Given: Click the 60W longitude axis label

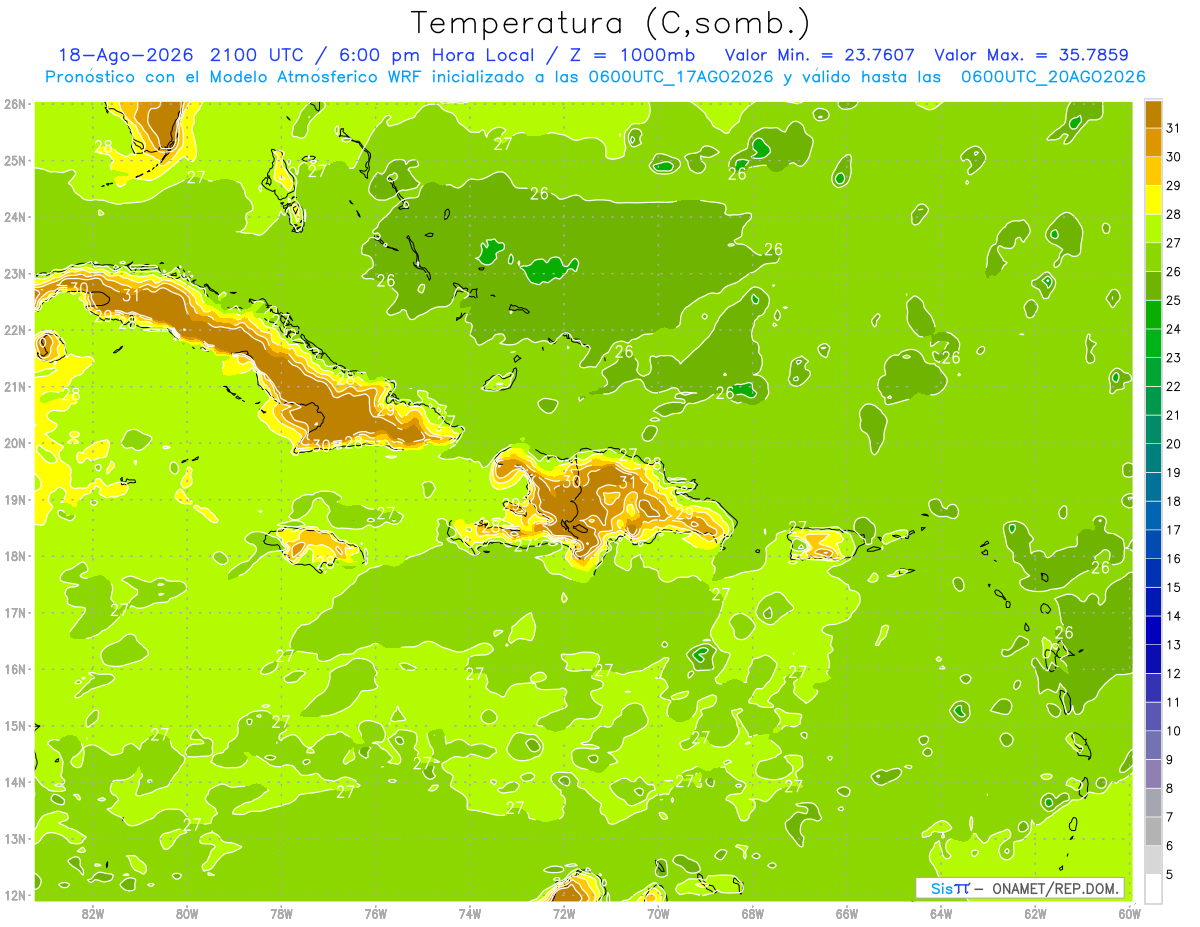Looking at the screenshot, I should (1129, 913).
